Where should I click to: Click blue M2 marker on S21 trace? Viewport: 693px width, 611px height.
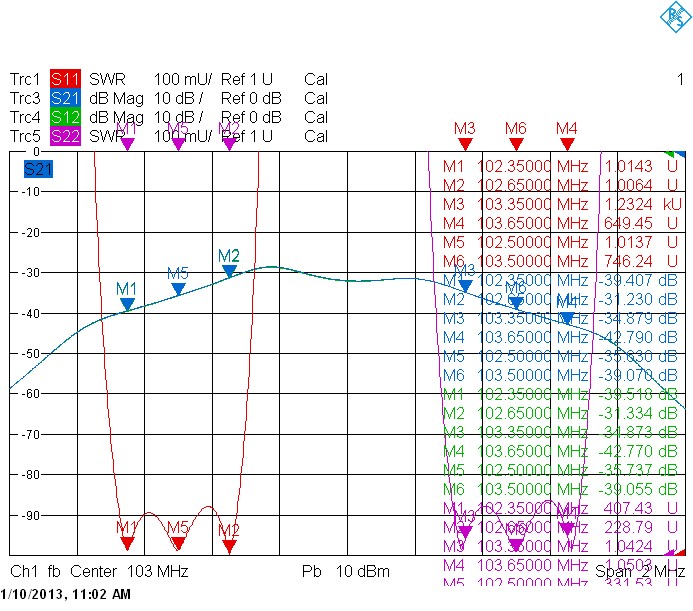point(229,271)
